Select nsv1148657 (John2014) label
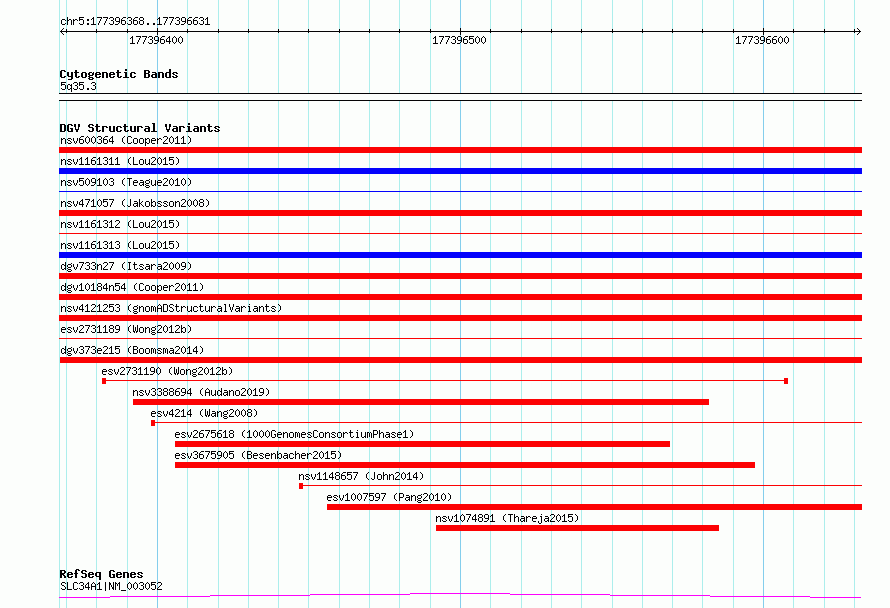This screenshot has height=608, width=890. [361, 476]
